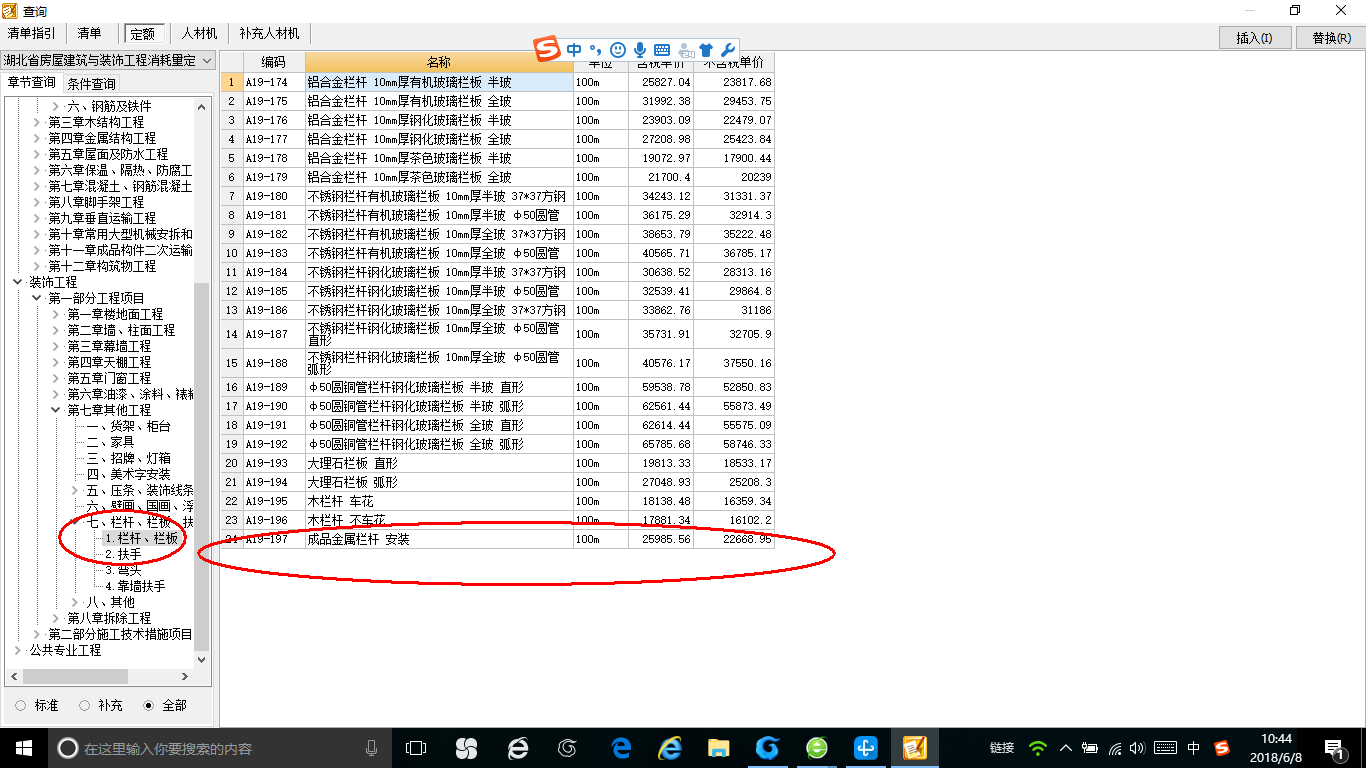Open emoji smiley panel on Sogou toolbar
Viewport: 1366px width, 768px height.
pyautogui.click(x=618, y=49)
